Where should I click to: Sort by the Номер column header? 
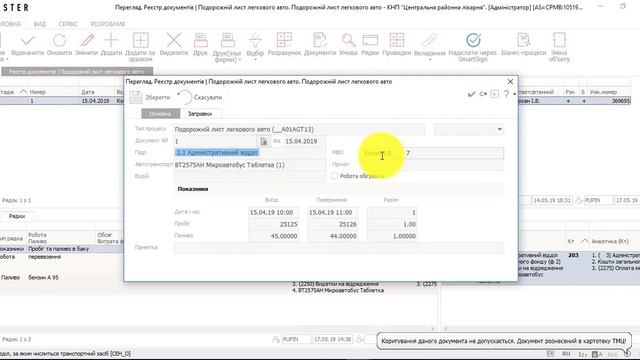pyautogui.click(x=38, y=92)
